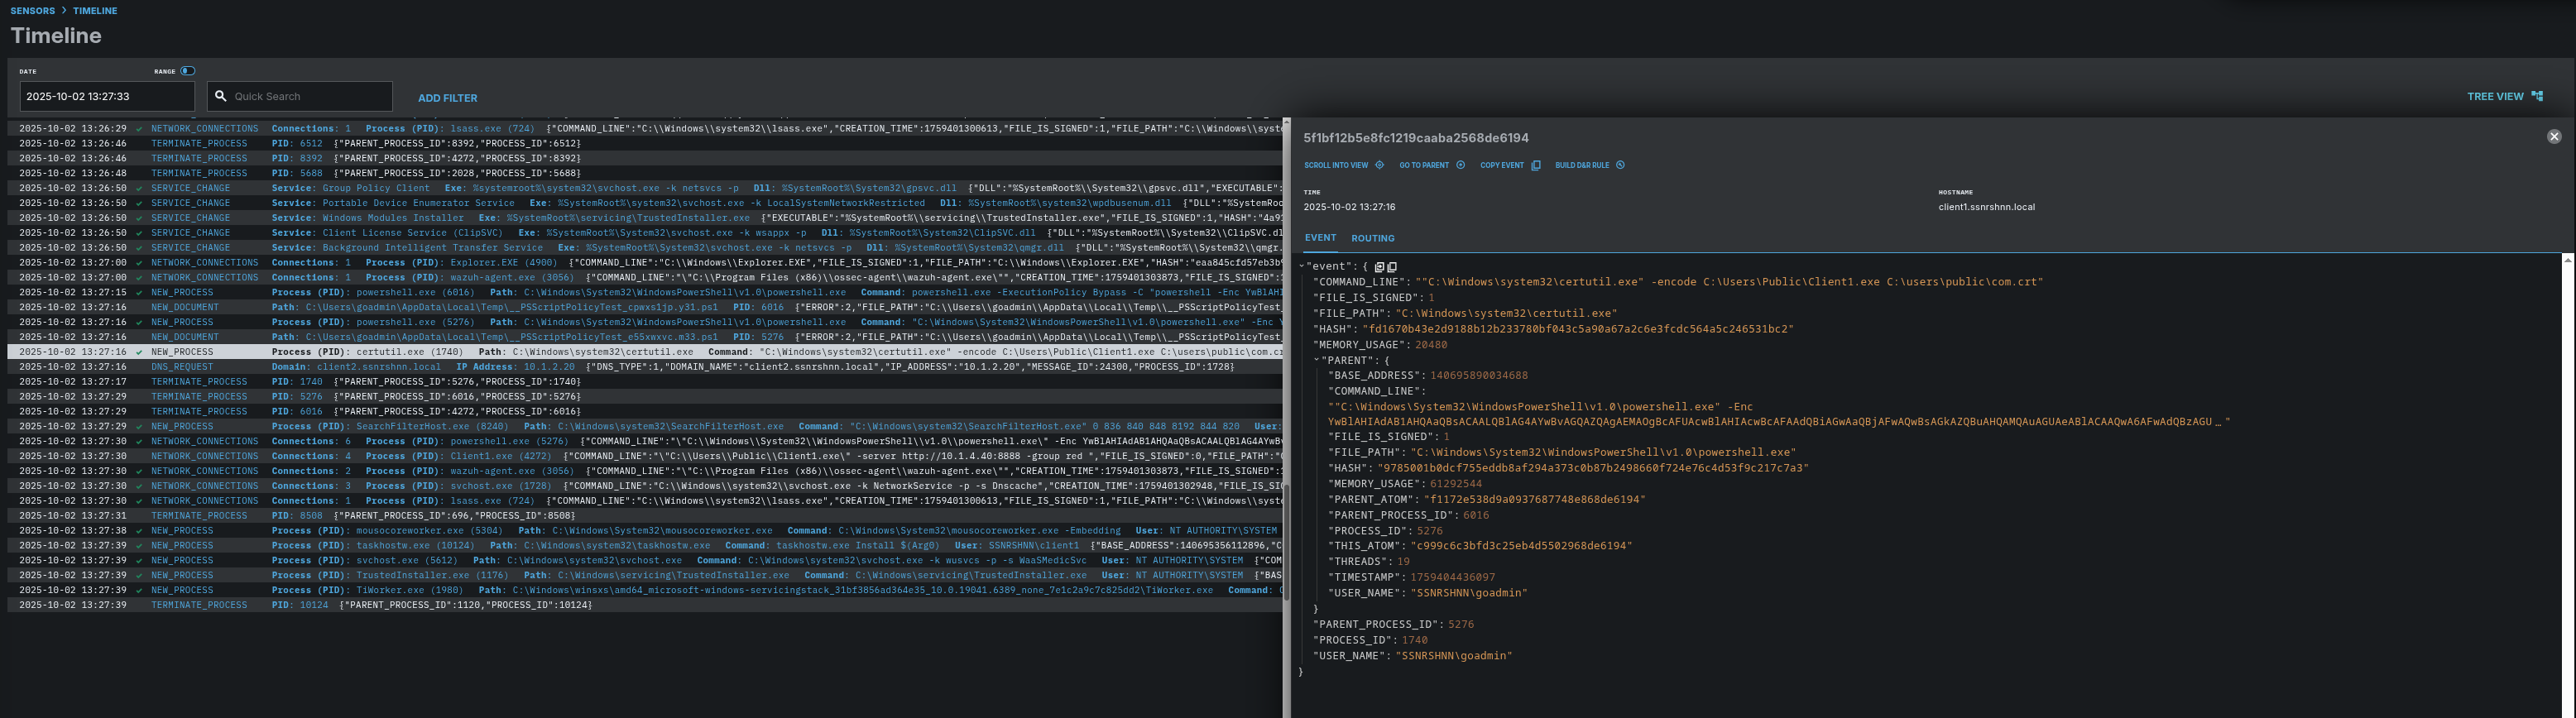Select the Event tab

(1319, 238)
